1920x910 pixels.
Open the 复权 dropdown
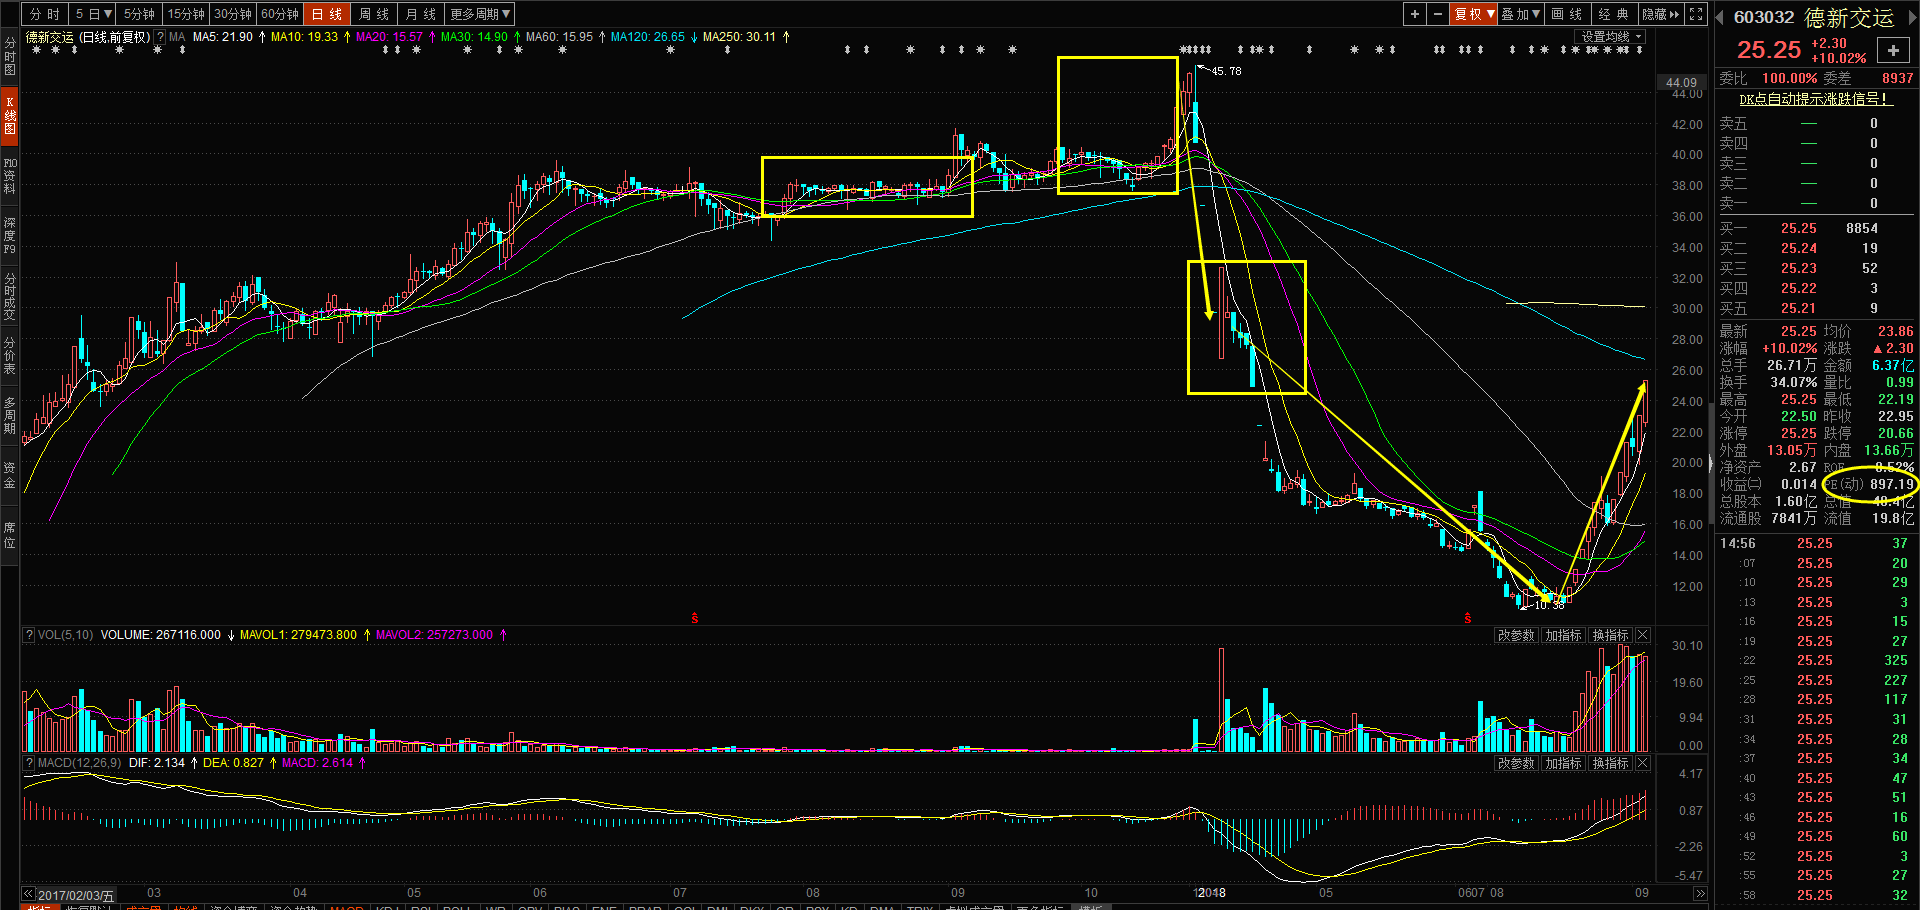click(1474, 14)
